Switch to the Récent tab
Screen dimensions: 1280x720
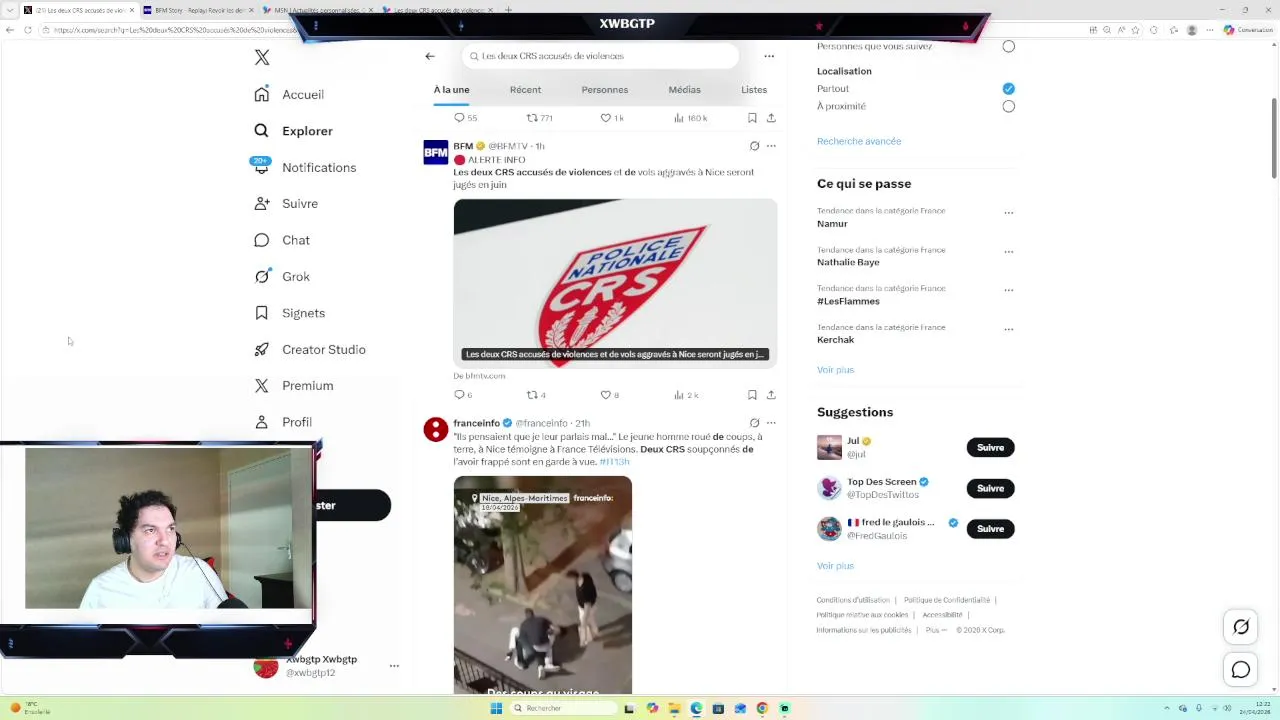525,90
